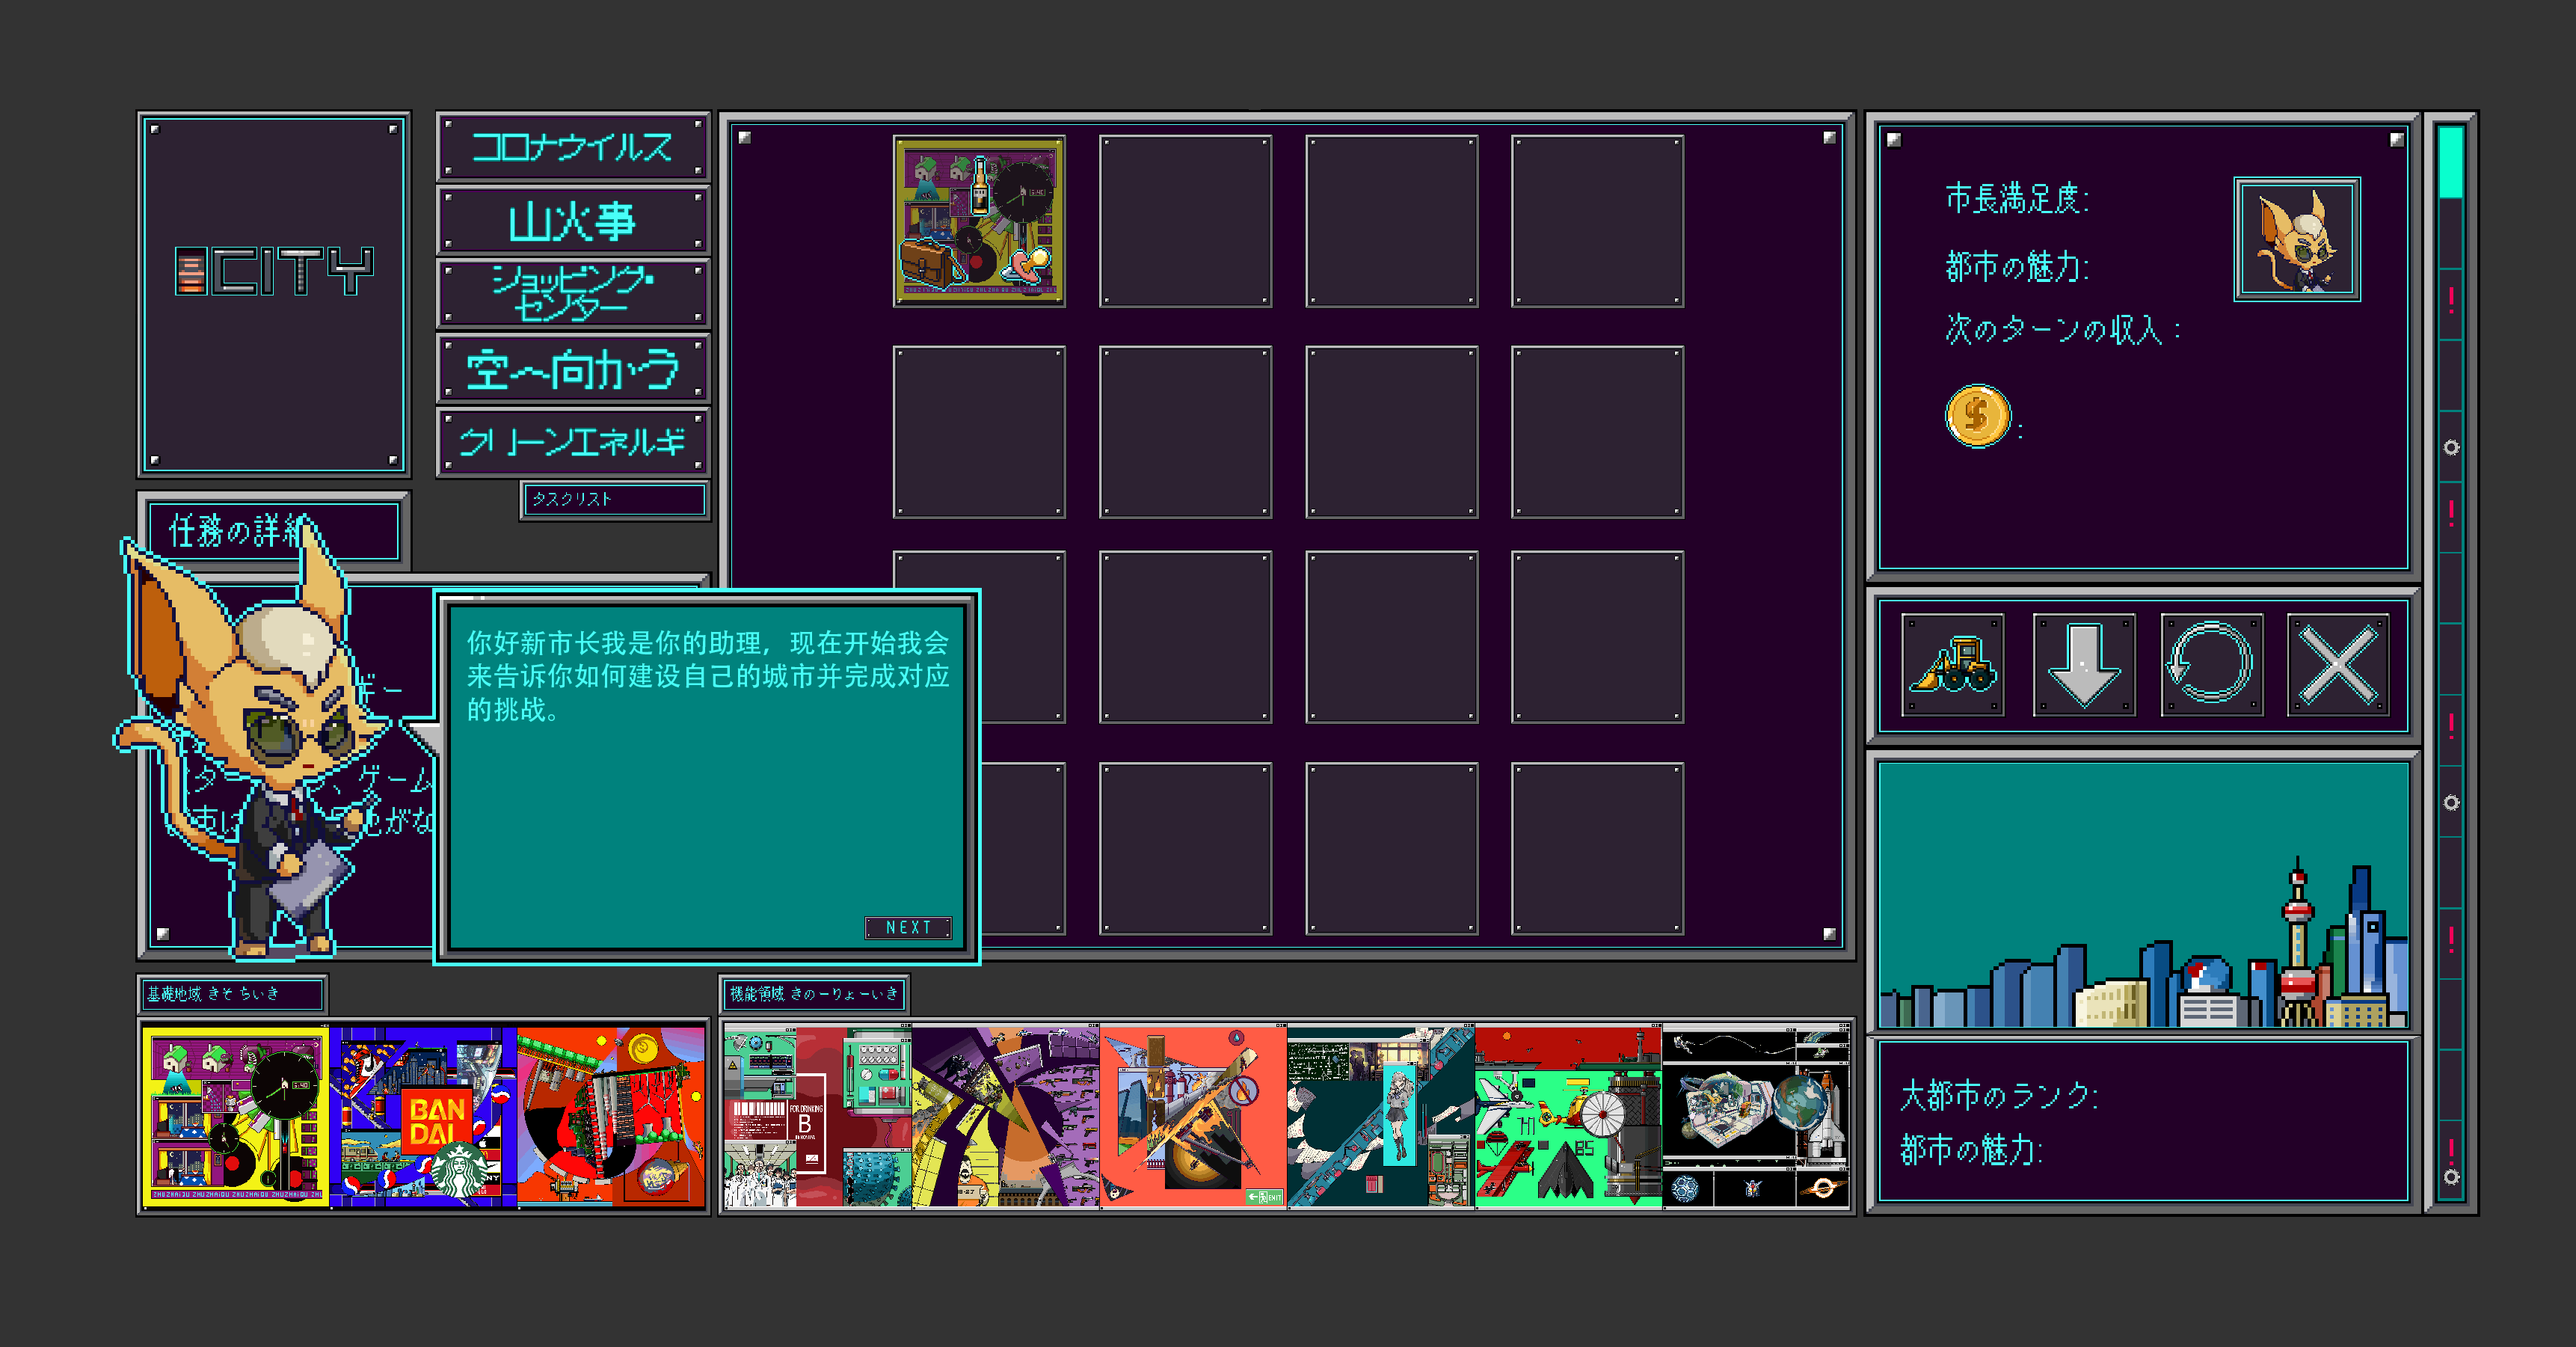Click the empty grid slot right of the placed building
Viewport: 2576px width, 1347px height.
pos(1185,221)
